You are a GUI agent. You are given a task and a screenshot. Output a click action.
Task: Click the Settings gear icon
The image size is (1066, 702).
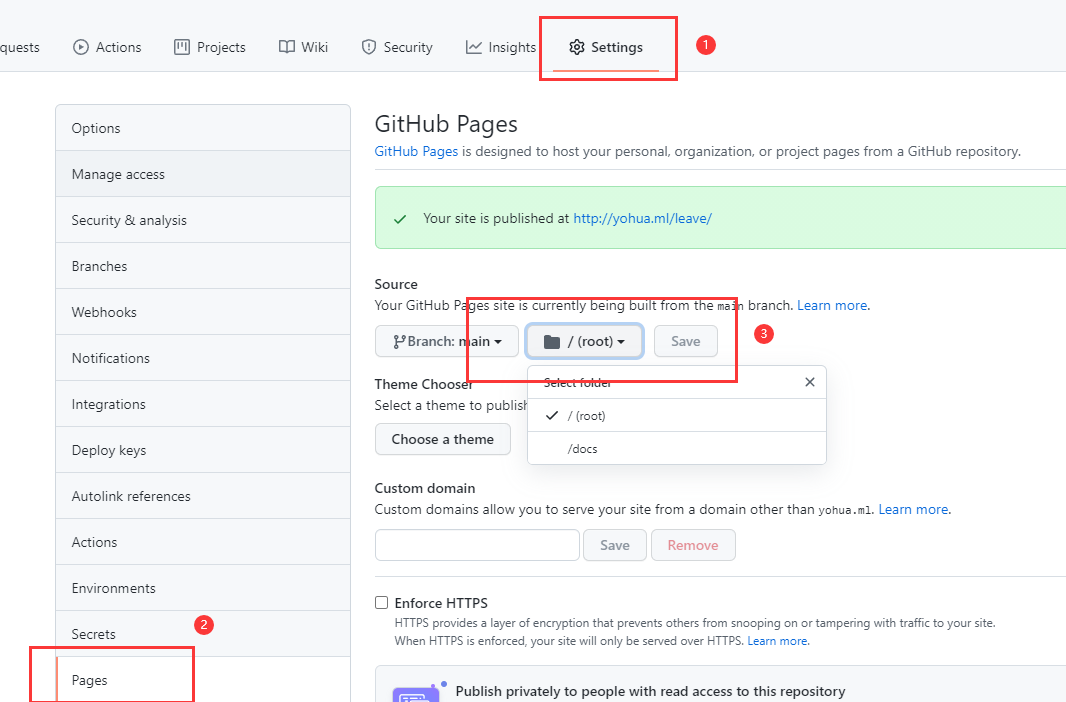click(x=577, y=47)
